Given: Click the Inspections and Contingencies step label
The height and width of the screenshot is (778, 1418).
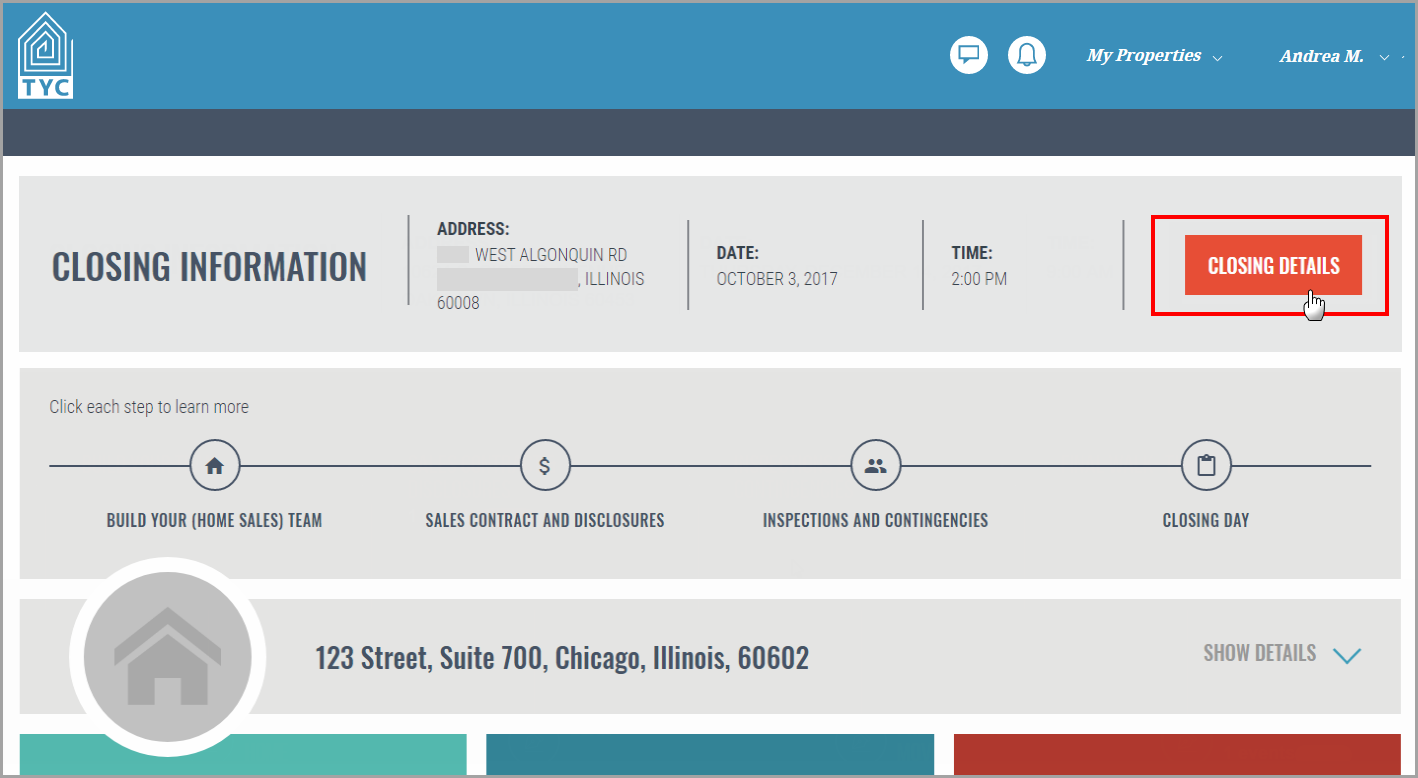Looking at the screenshot, I should point(875,520).
